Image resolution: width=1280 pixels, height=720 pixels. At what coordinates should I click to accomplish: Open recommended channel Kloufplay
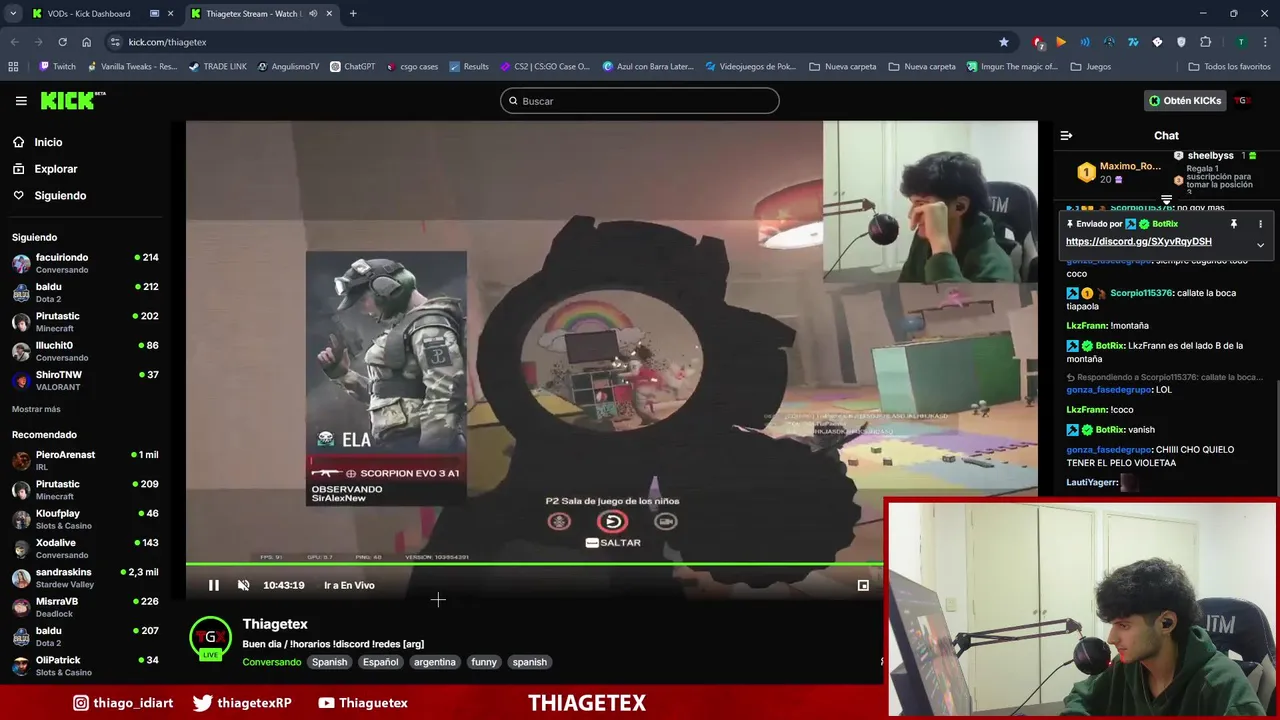click(85, 519)
